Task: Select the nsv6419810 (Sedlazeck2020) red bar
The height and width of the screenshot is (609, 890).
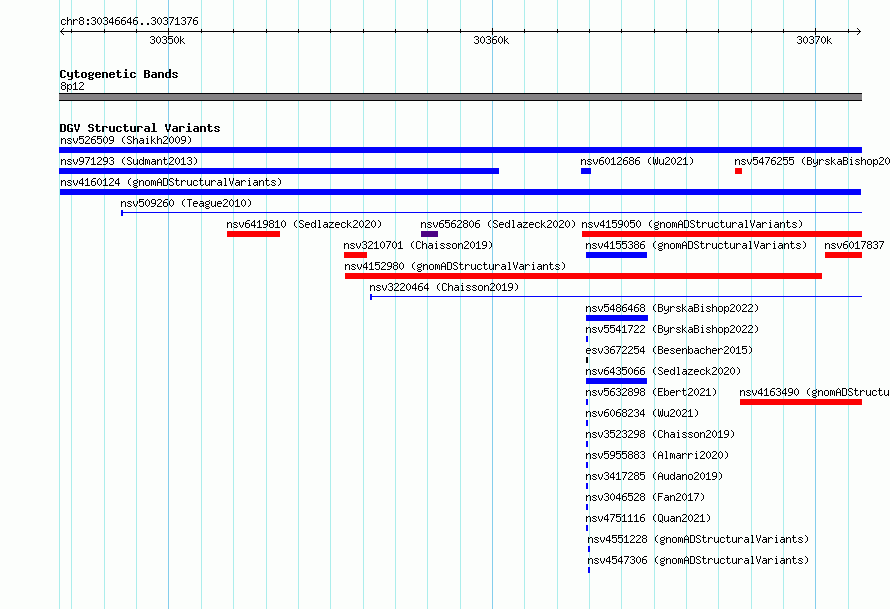Action: pos(253,234)
